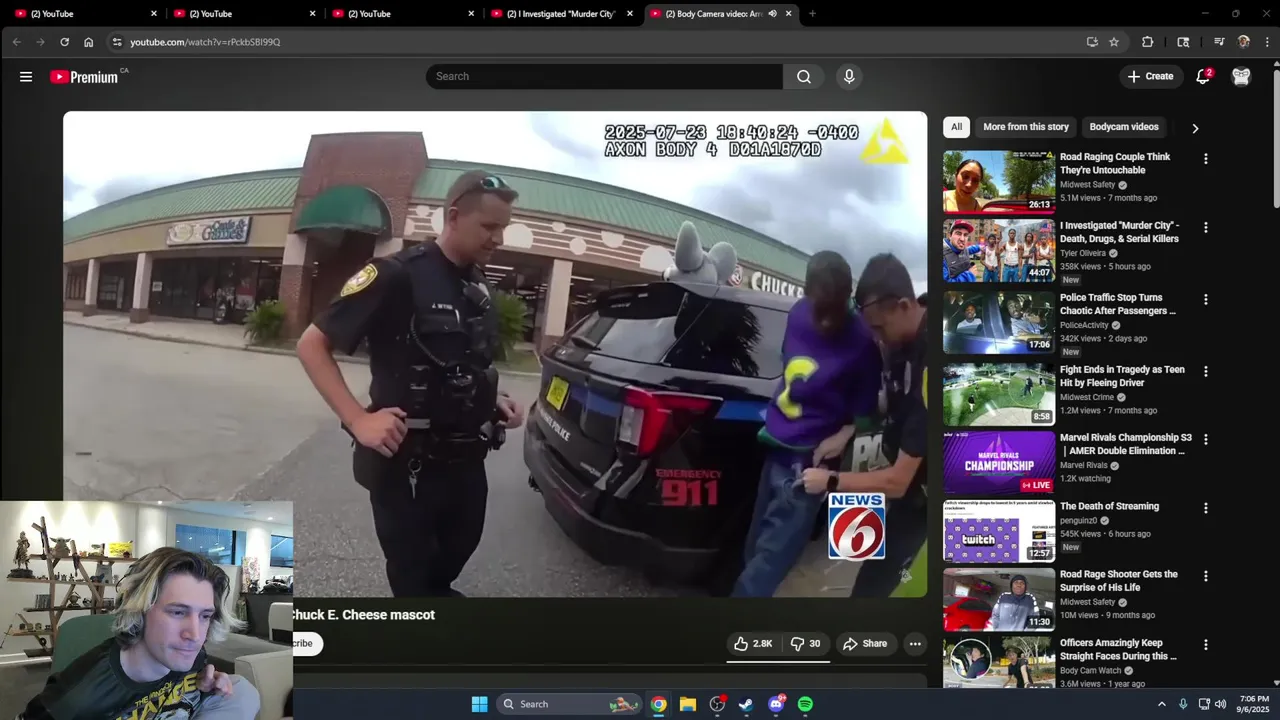Select the All filter chip
This screenshot has width=1280, height=720.
pyautogui.click(x=956, y=127)
